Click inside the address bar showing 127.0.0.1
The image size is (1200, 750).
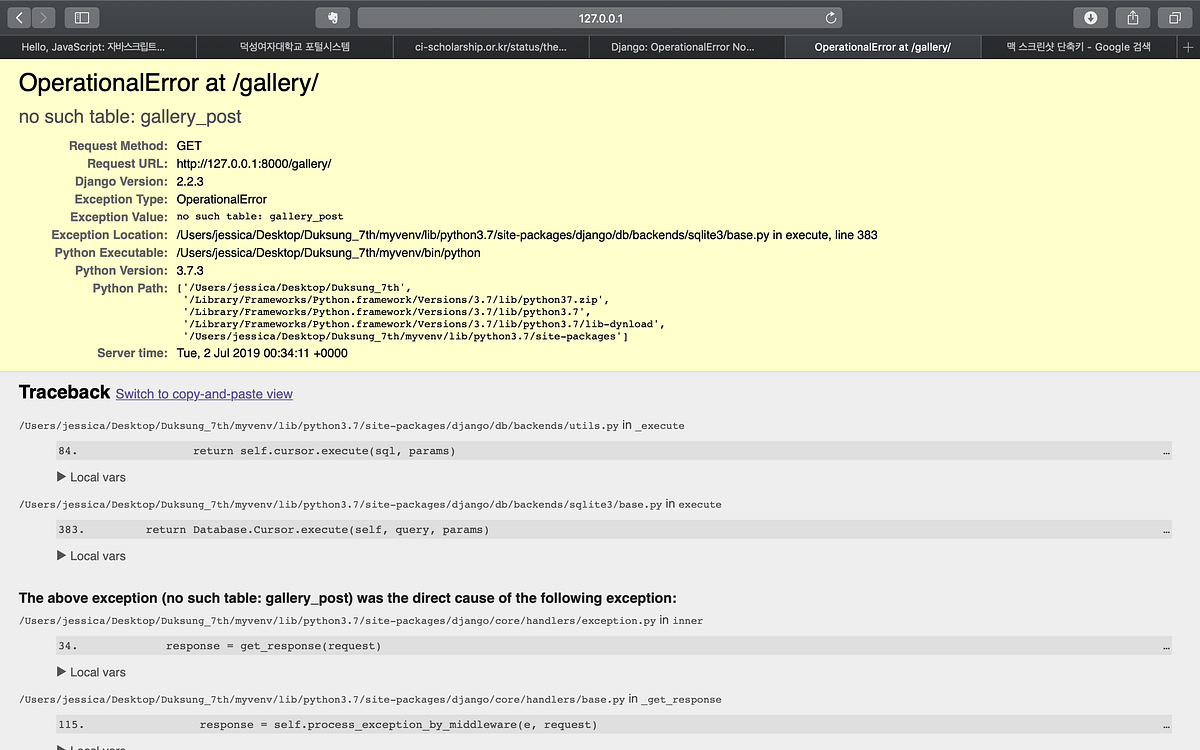600,17
